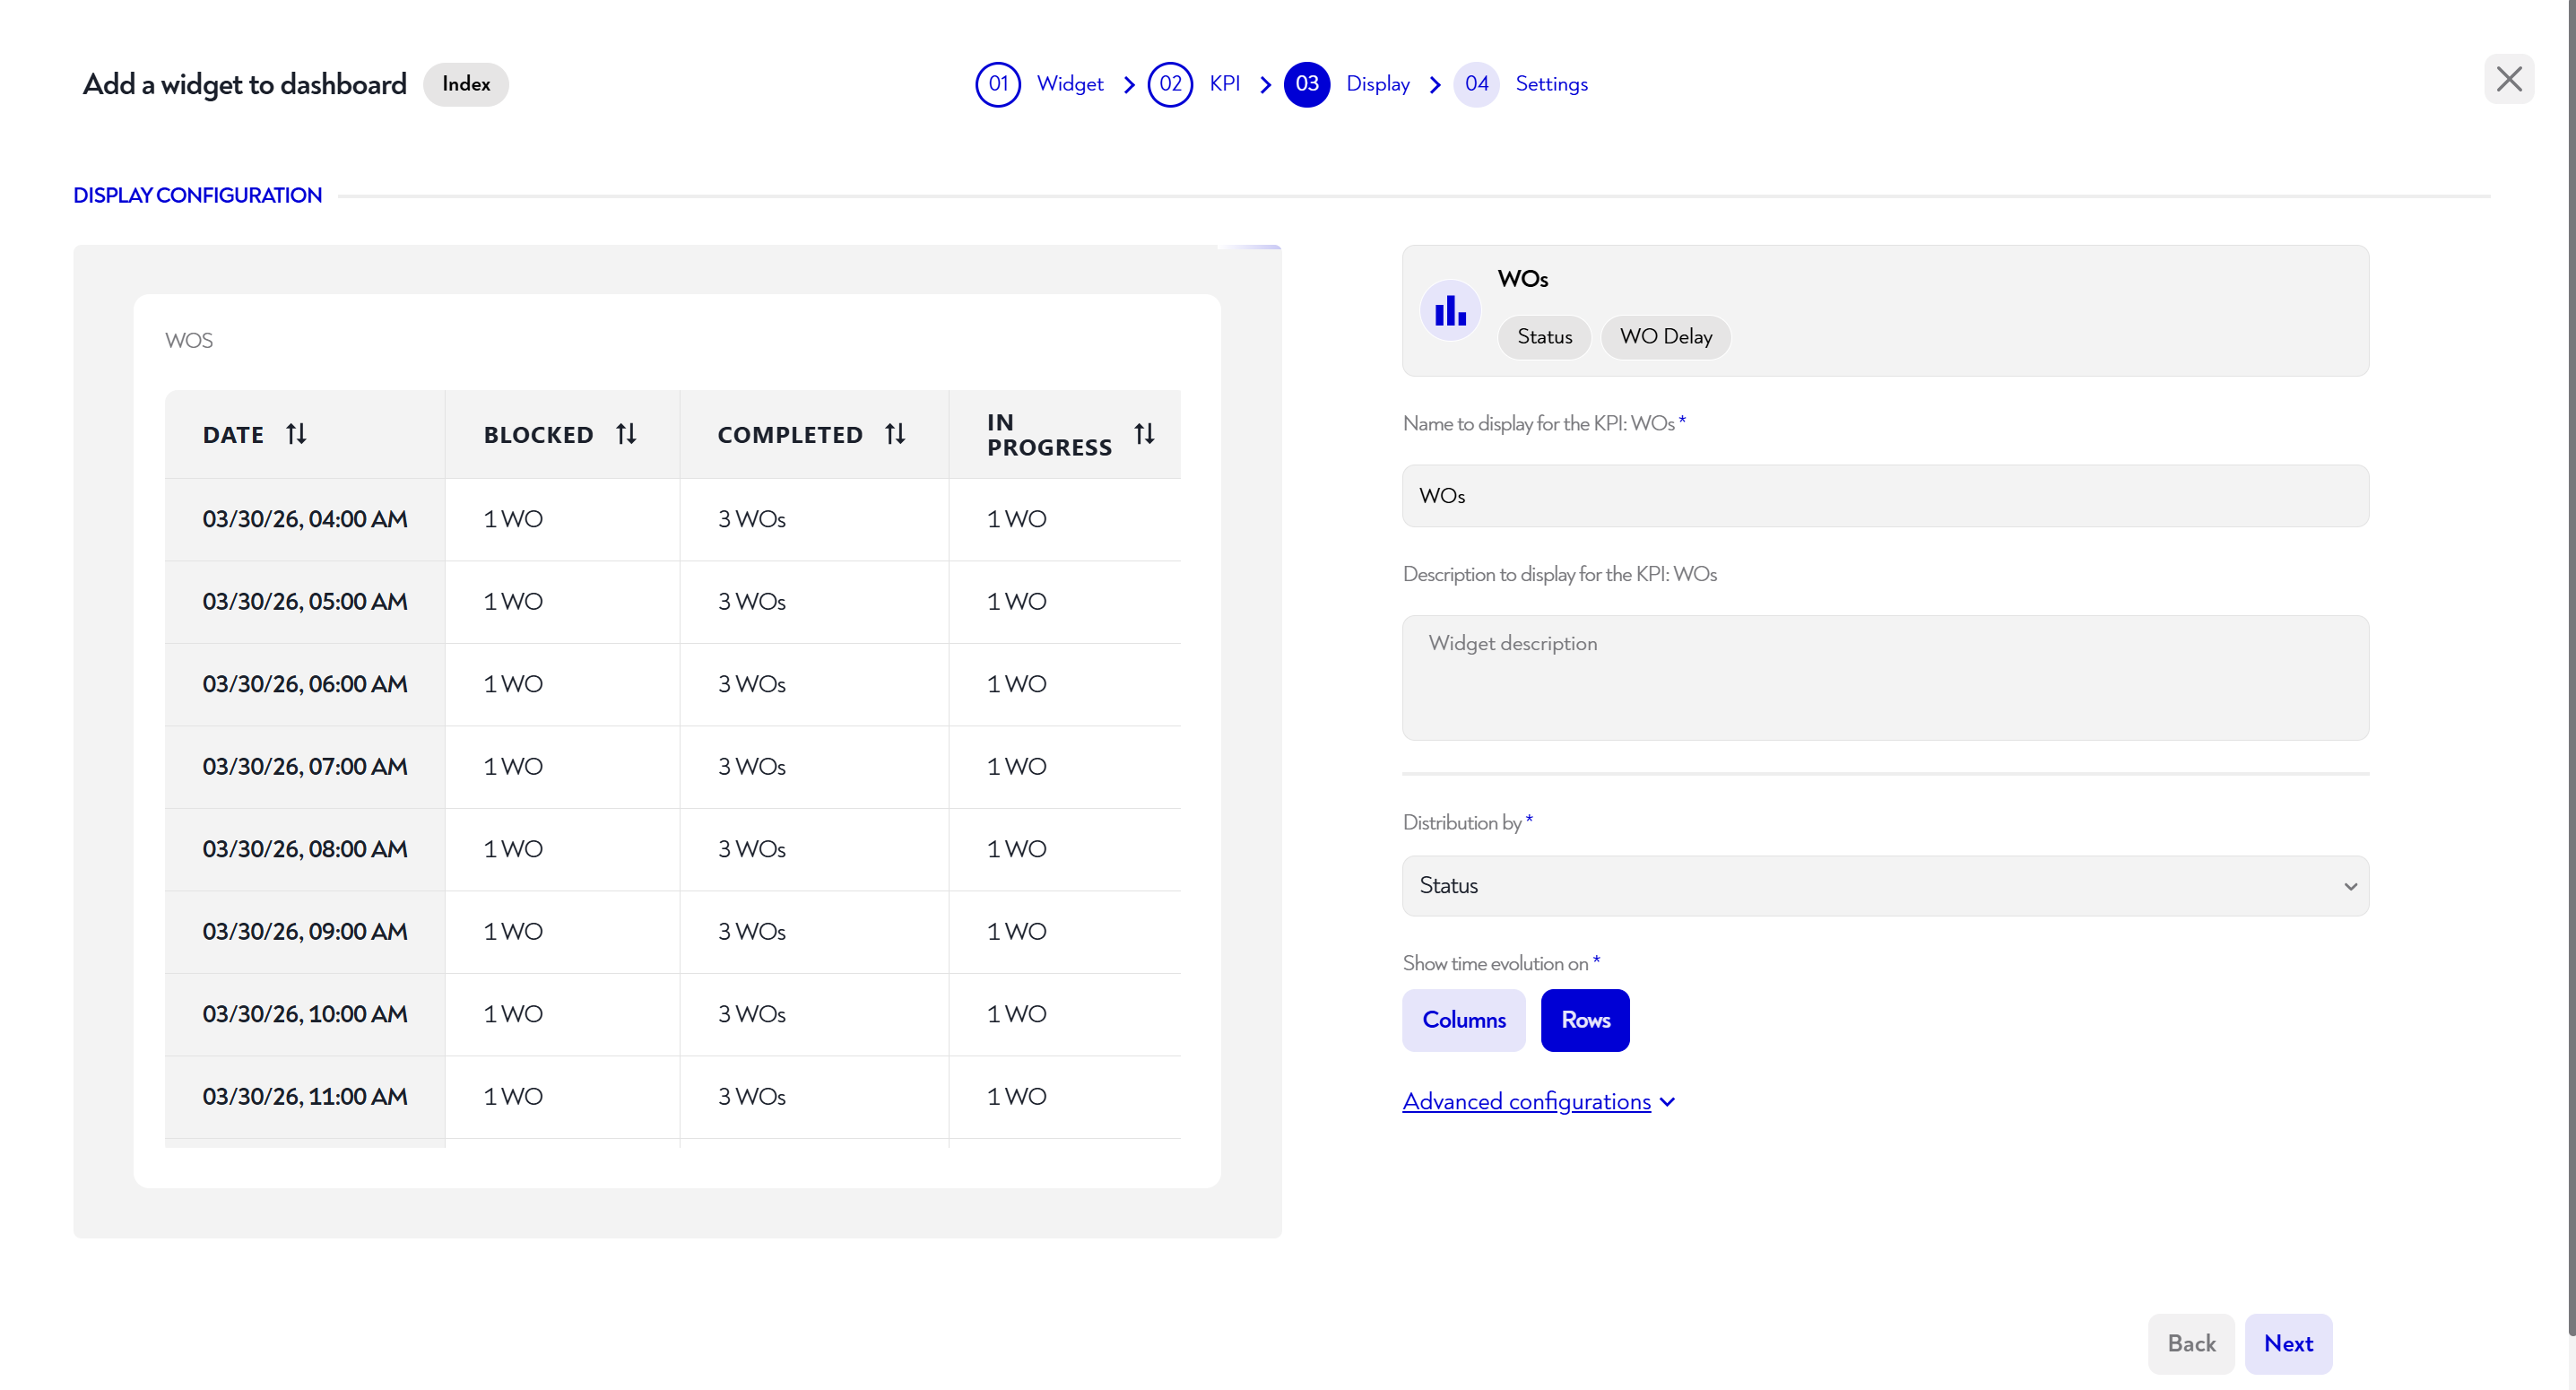Image resolution: width=2576 pixels, height=1390 pixels.
Task: Click the WO Delay chip
Action: pos(1665,337)
